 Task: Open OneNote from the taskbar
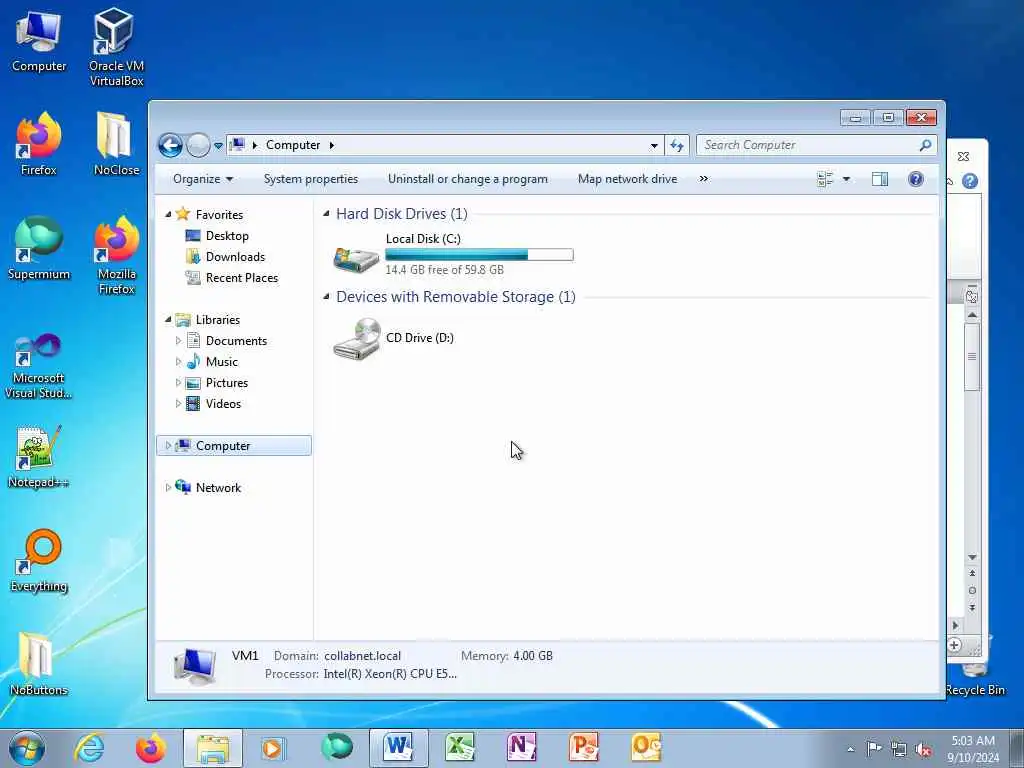click(522, 748)
